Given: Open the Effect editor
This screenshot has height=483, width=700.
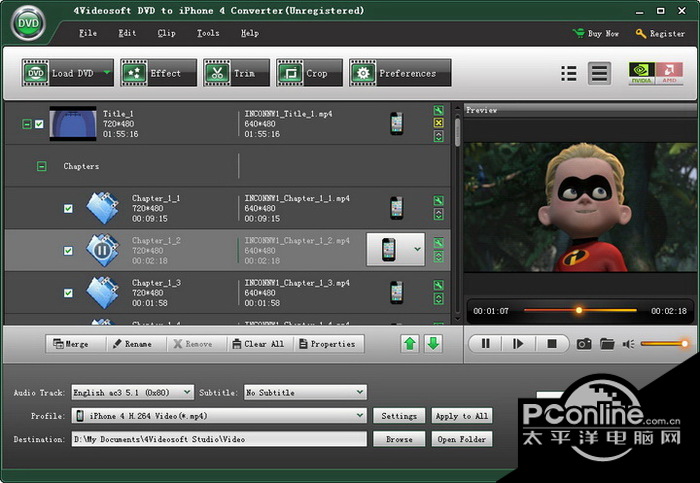Looking at the screenshot, I should pyautogui.click(x=158, y=73).
